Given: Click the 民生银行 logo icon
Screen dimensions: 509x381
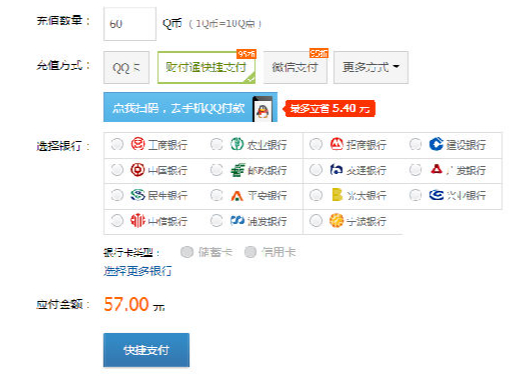Looking at the screenshot, I should point(138,195).
